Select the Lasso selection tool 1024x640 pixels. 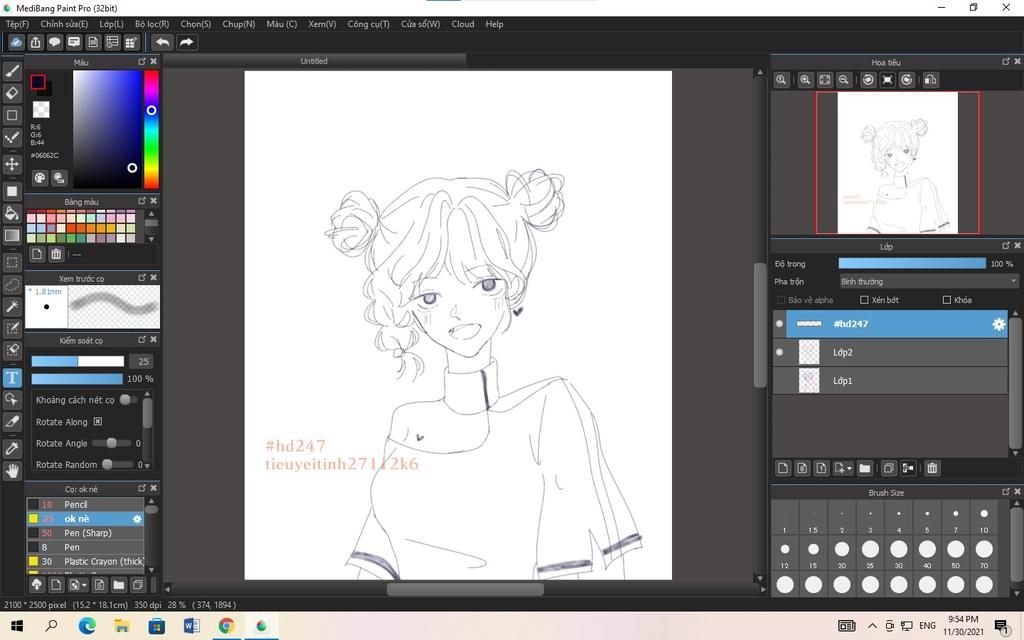pyautogui.click(x=12, y=285)
